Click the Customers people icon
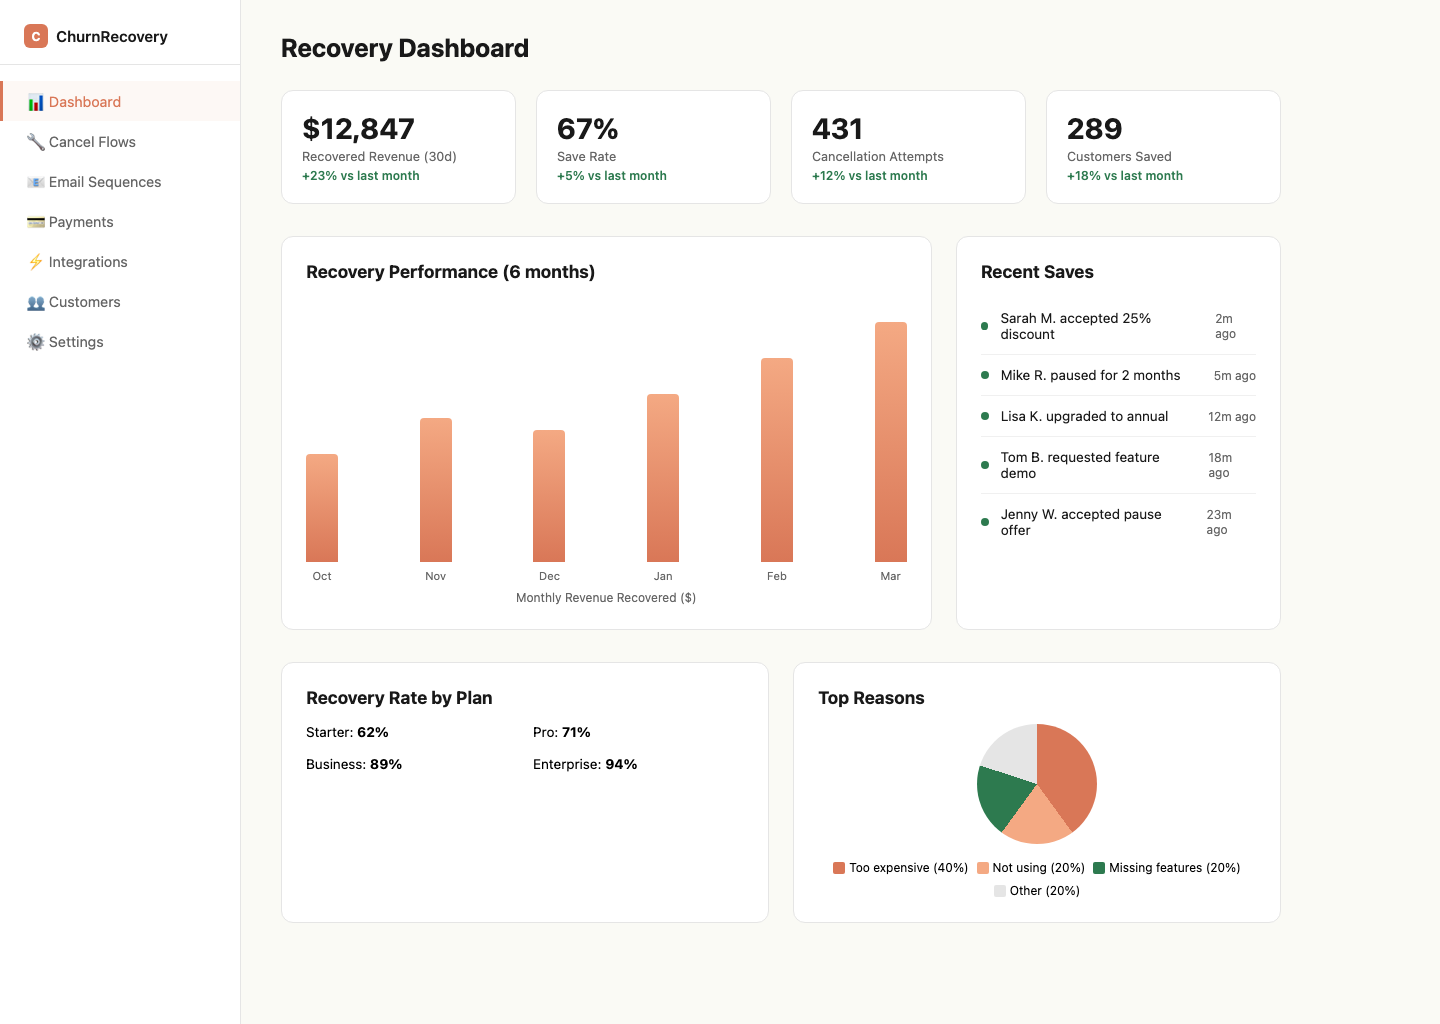Screen dimensions: 1440x1024 (35, 302)
